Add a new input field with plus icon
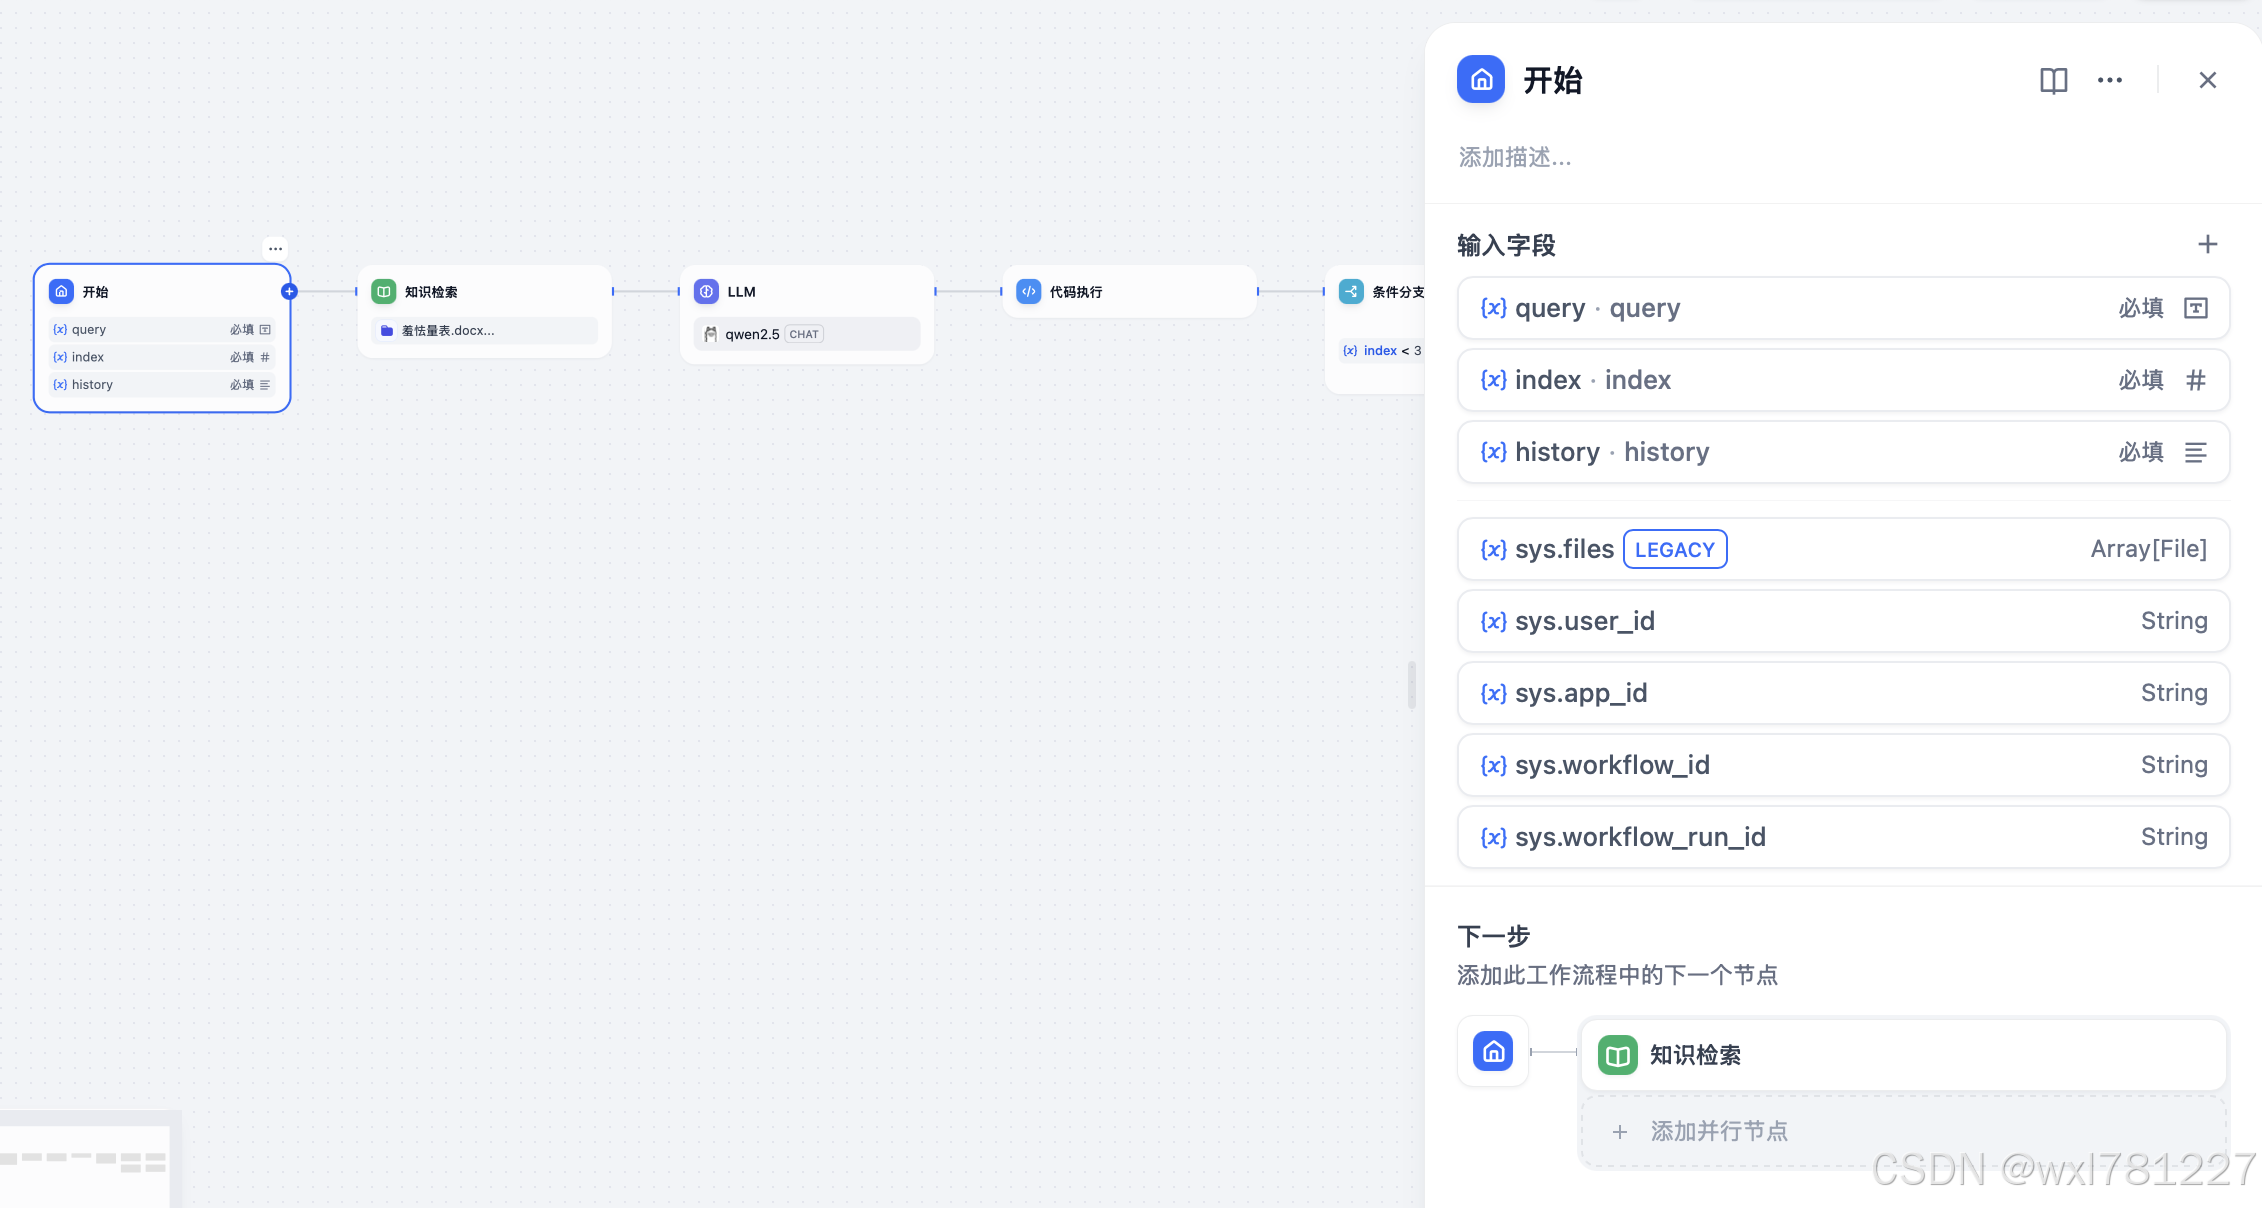Screen dimensions: 2262x1208 [x=2208, y=244]
